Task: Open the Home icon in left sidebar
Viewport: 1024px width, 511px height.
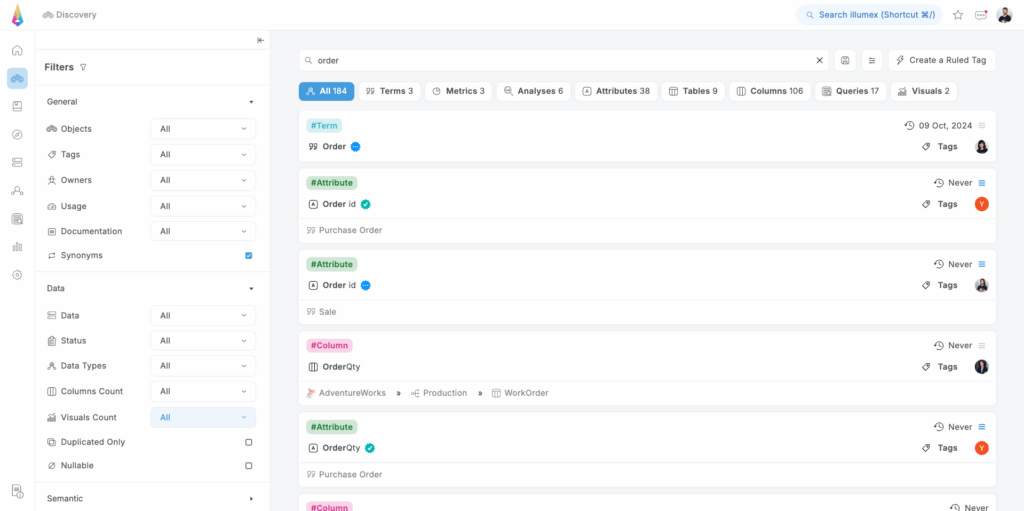Action: [17, 50]
